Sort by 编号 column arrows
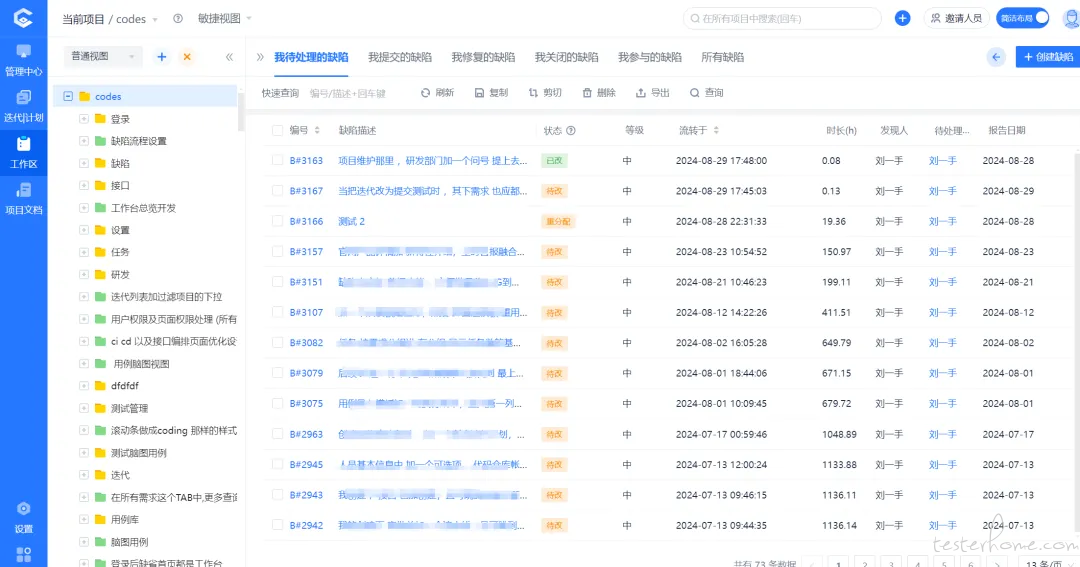The width and height of the screenshot is (1080, 567). (x=317, y=130)
